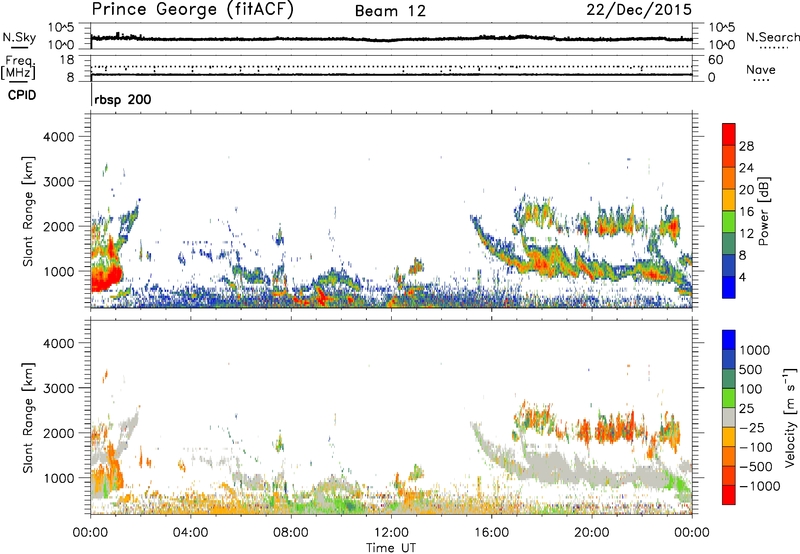Select the 'Time UT' axis title

coord(391,547)
